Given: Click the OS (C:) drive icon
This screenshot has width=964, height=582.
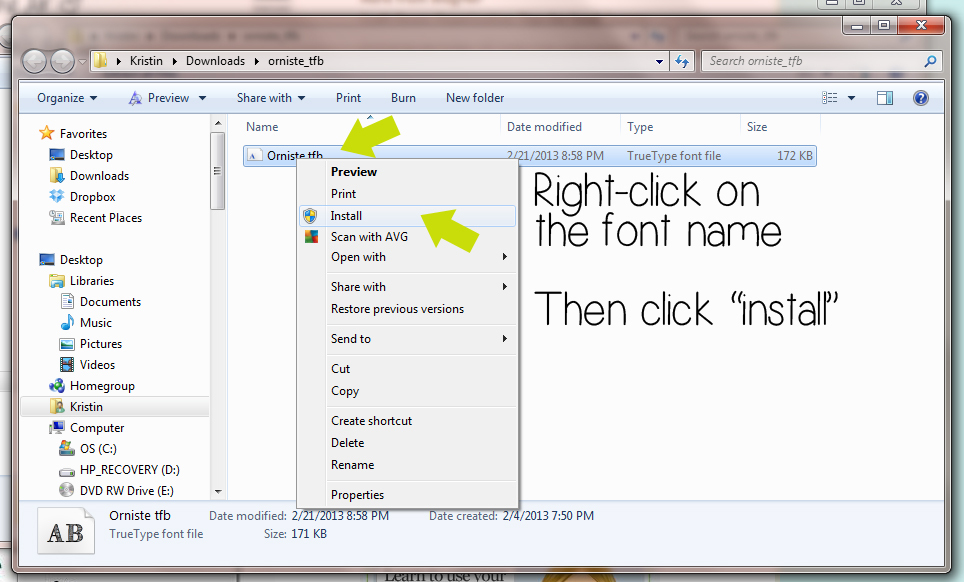Looking at the screenshot, I should coord(67,448).
